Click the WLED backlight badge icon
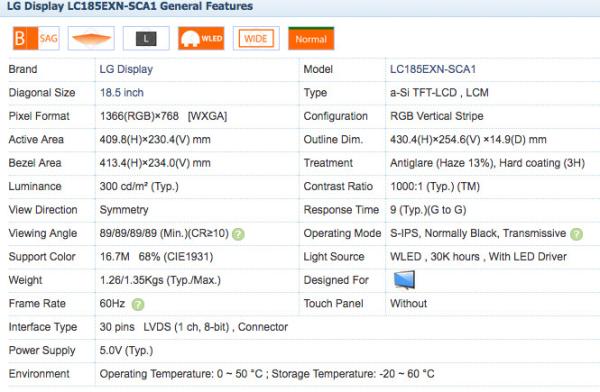The image size is (600, 392). 201,38
